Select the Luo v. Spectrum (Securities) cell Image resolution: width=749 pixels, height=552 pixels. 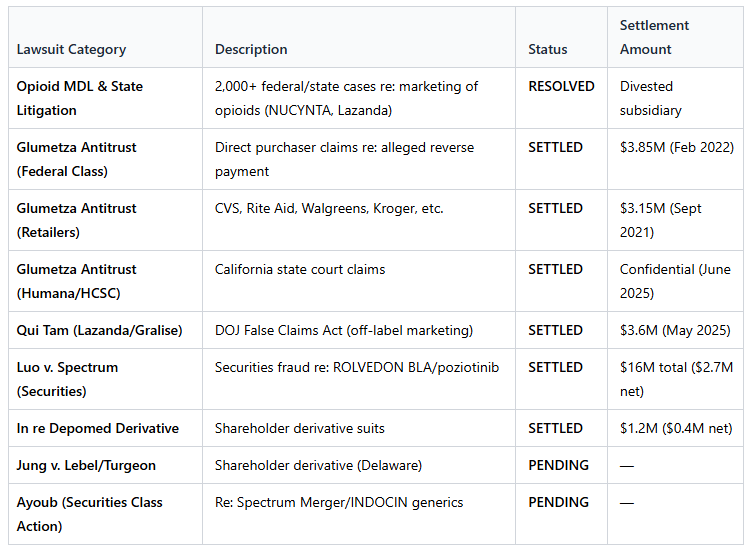tap(67, 379)
